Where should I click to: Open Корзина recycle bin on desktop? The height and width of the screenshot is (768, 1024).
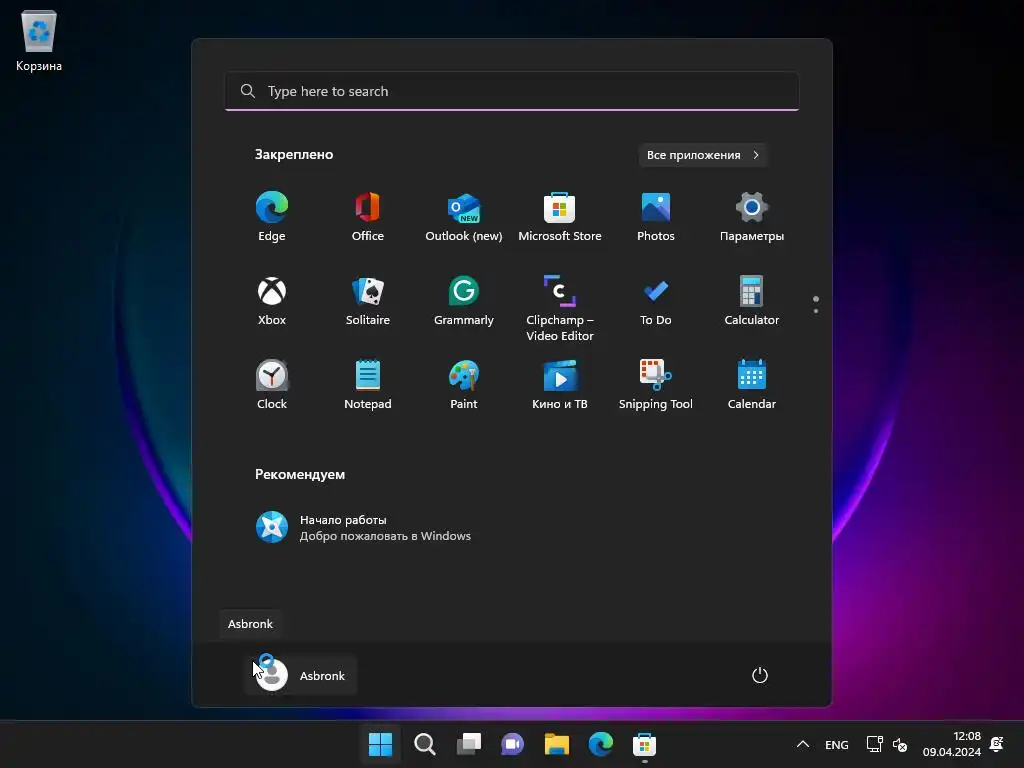pyautogui.click(x=39, y=40)
